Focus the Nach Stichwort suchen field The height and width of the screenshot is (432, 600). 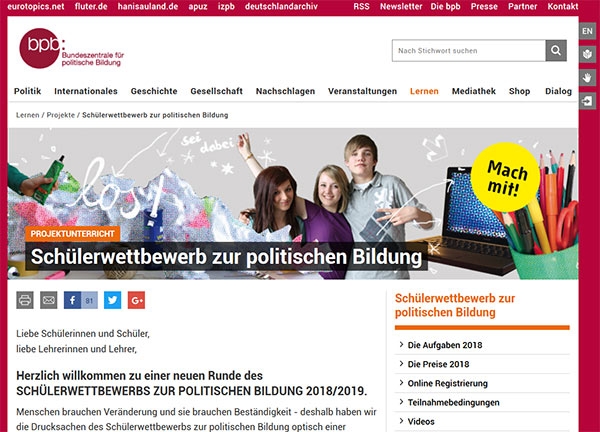[x=469, y=51]
